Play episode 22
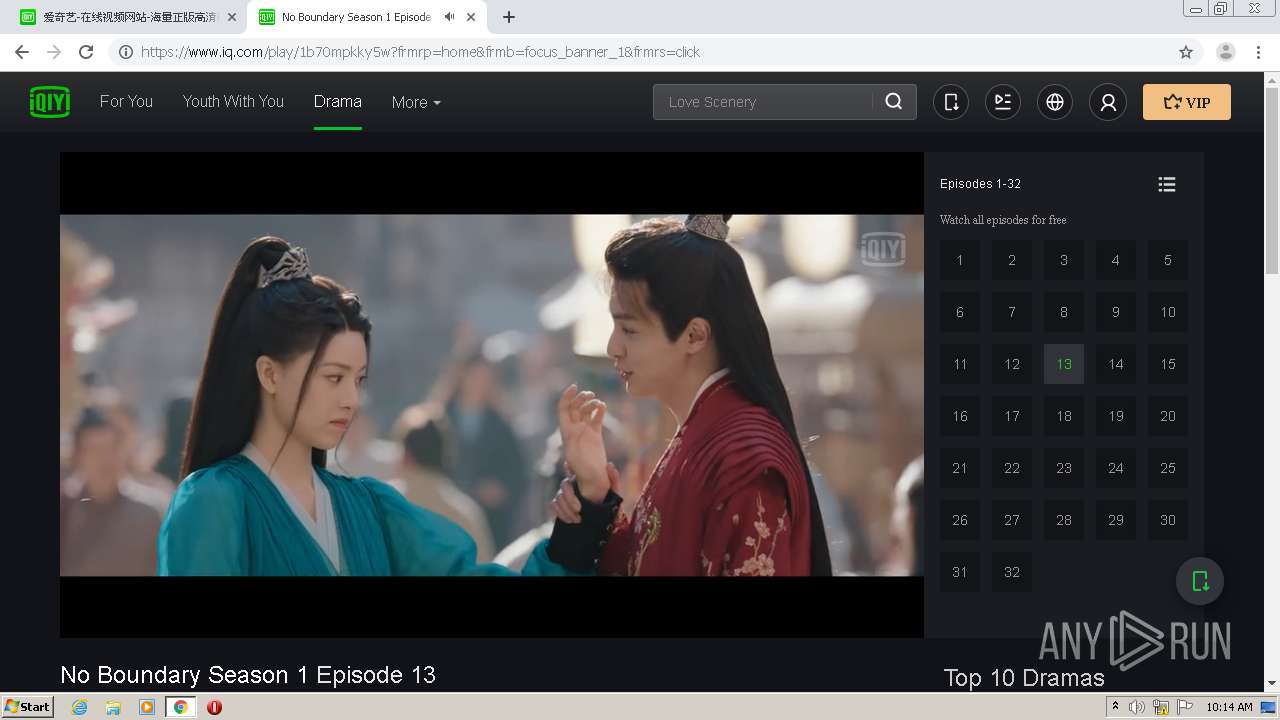Viewport: 1280px width, 720px height. tap(1012, 468)
